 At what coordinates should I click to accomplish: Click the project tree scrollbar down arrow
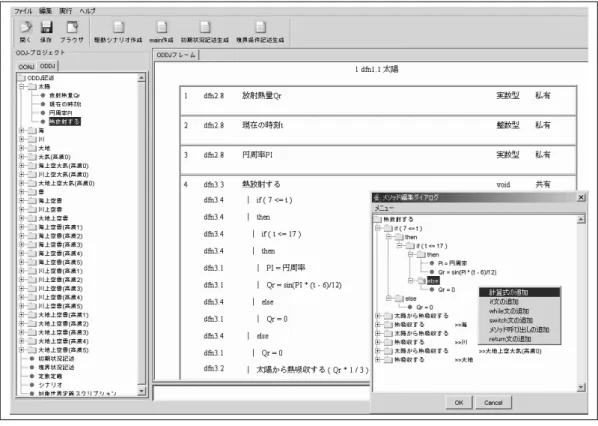tap(141, 391)
